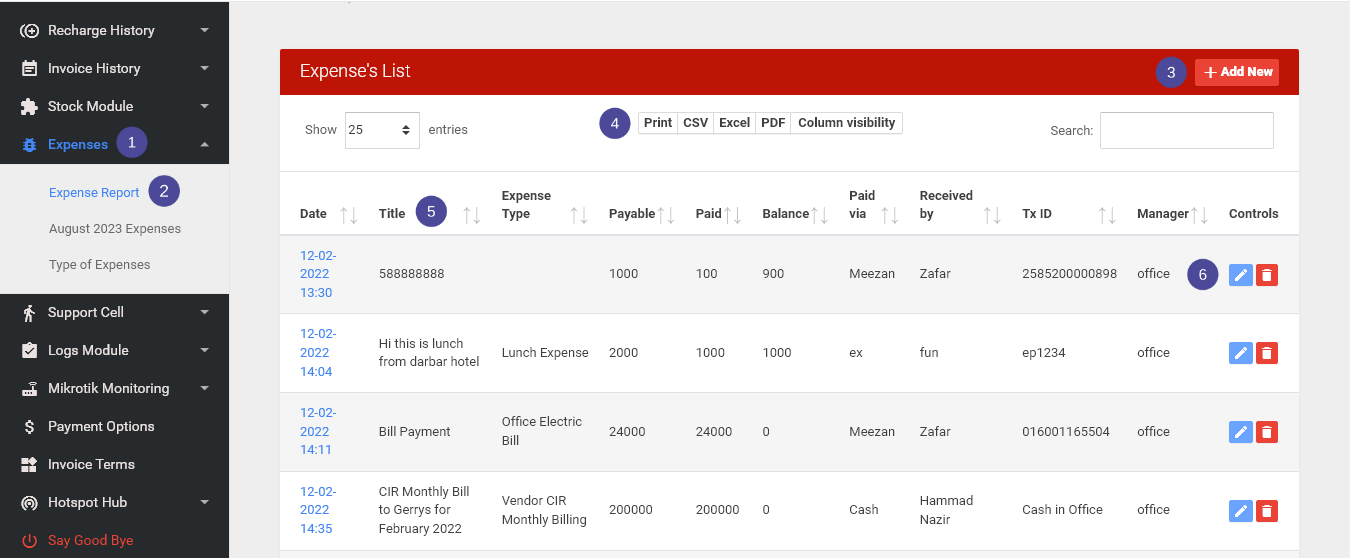Click the Expenses bug icon in sidebar
Viewport: 1350px width, 558px height.
pyautogui.click(x=29, y=145)
